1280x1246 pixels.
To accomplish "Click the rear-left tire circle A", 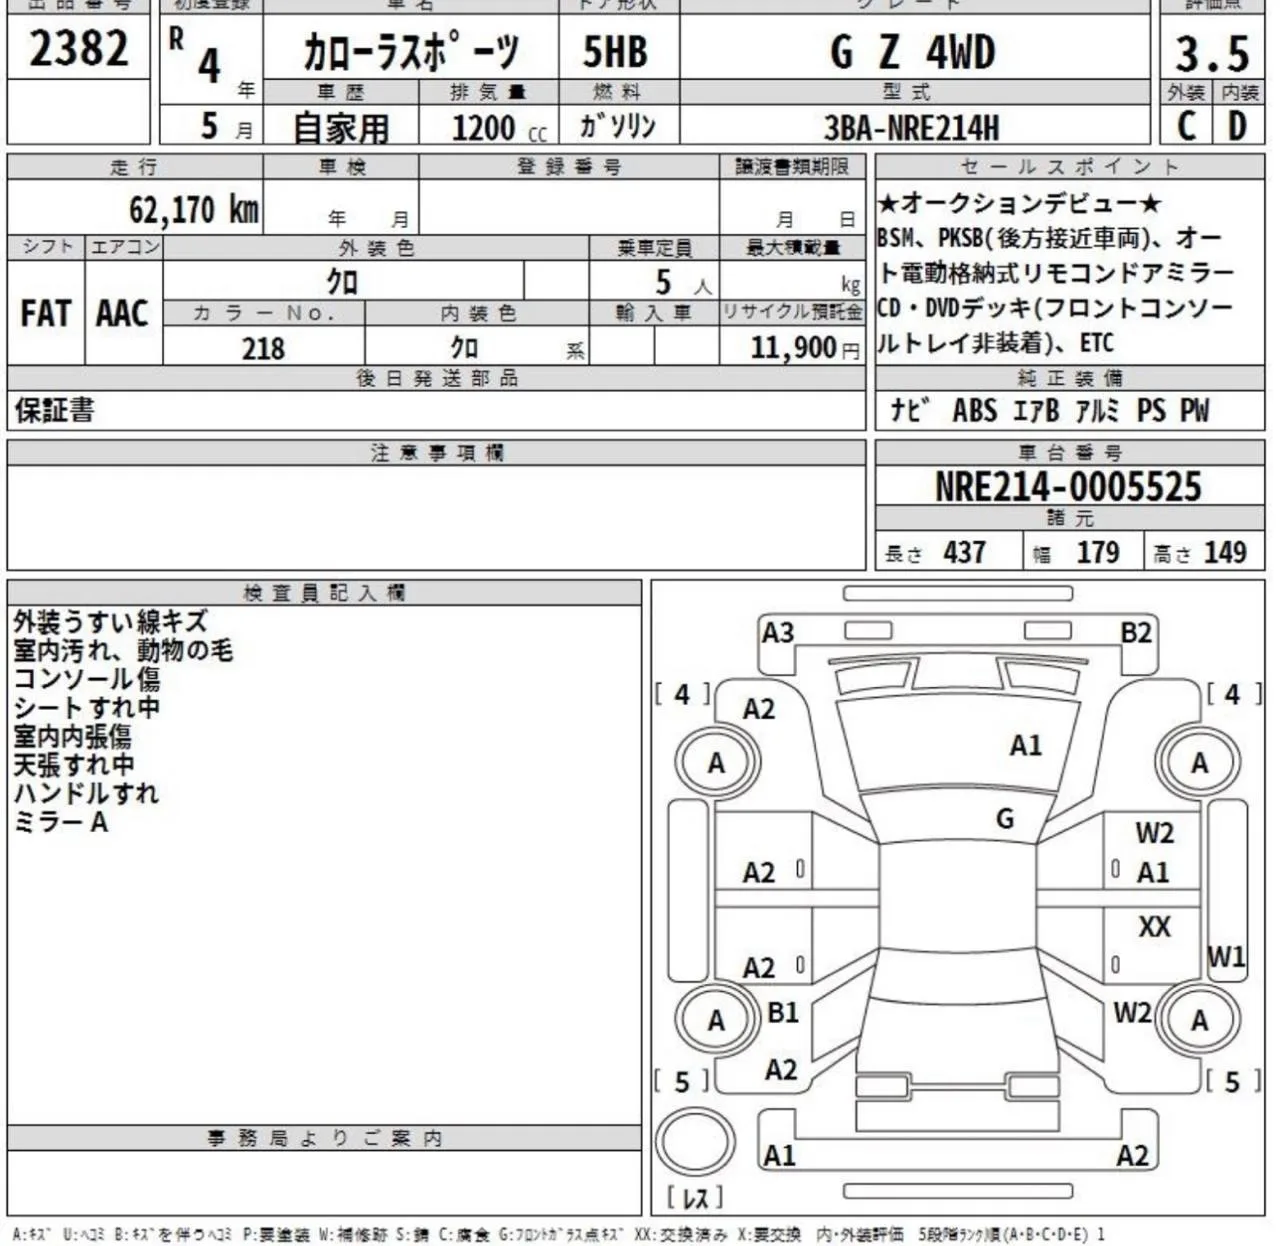I will (716, 1019).
